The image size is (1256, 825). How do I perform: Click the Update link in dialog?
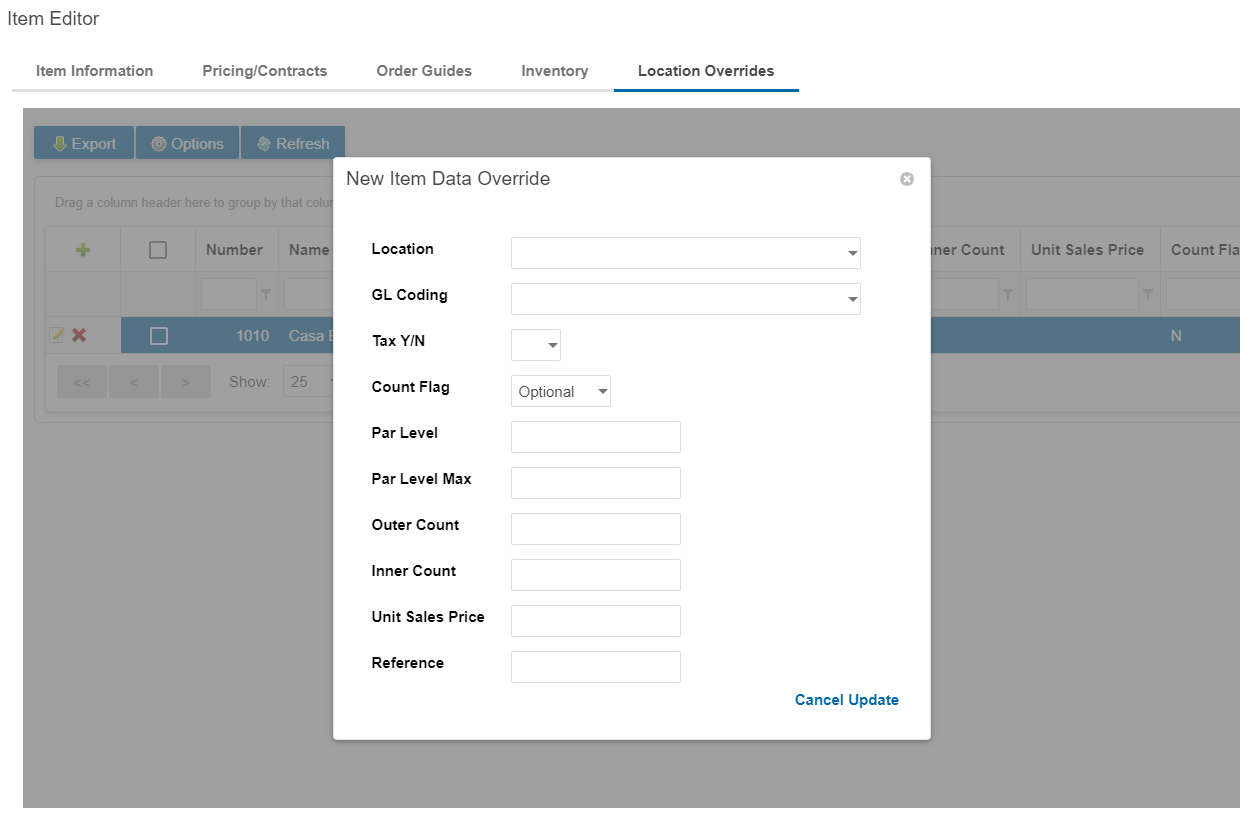873,700
